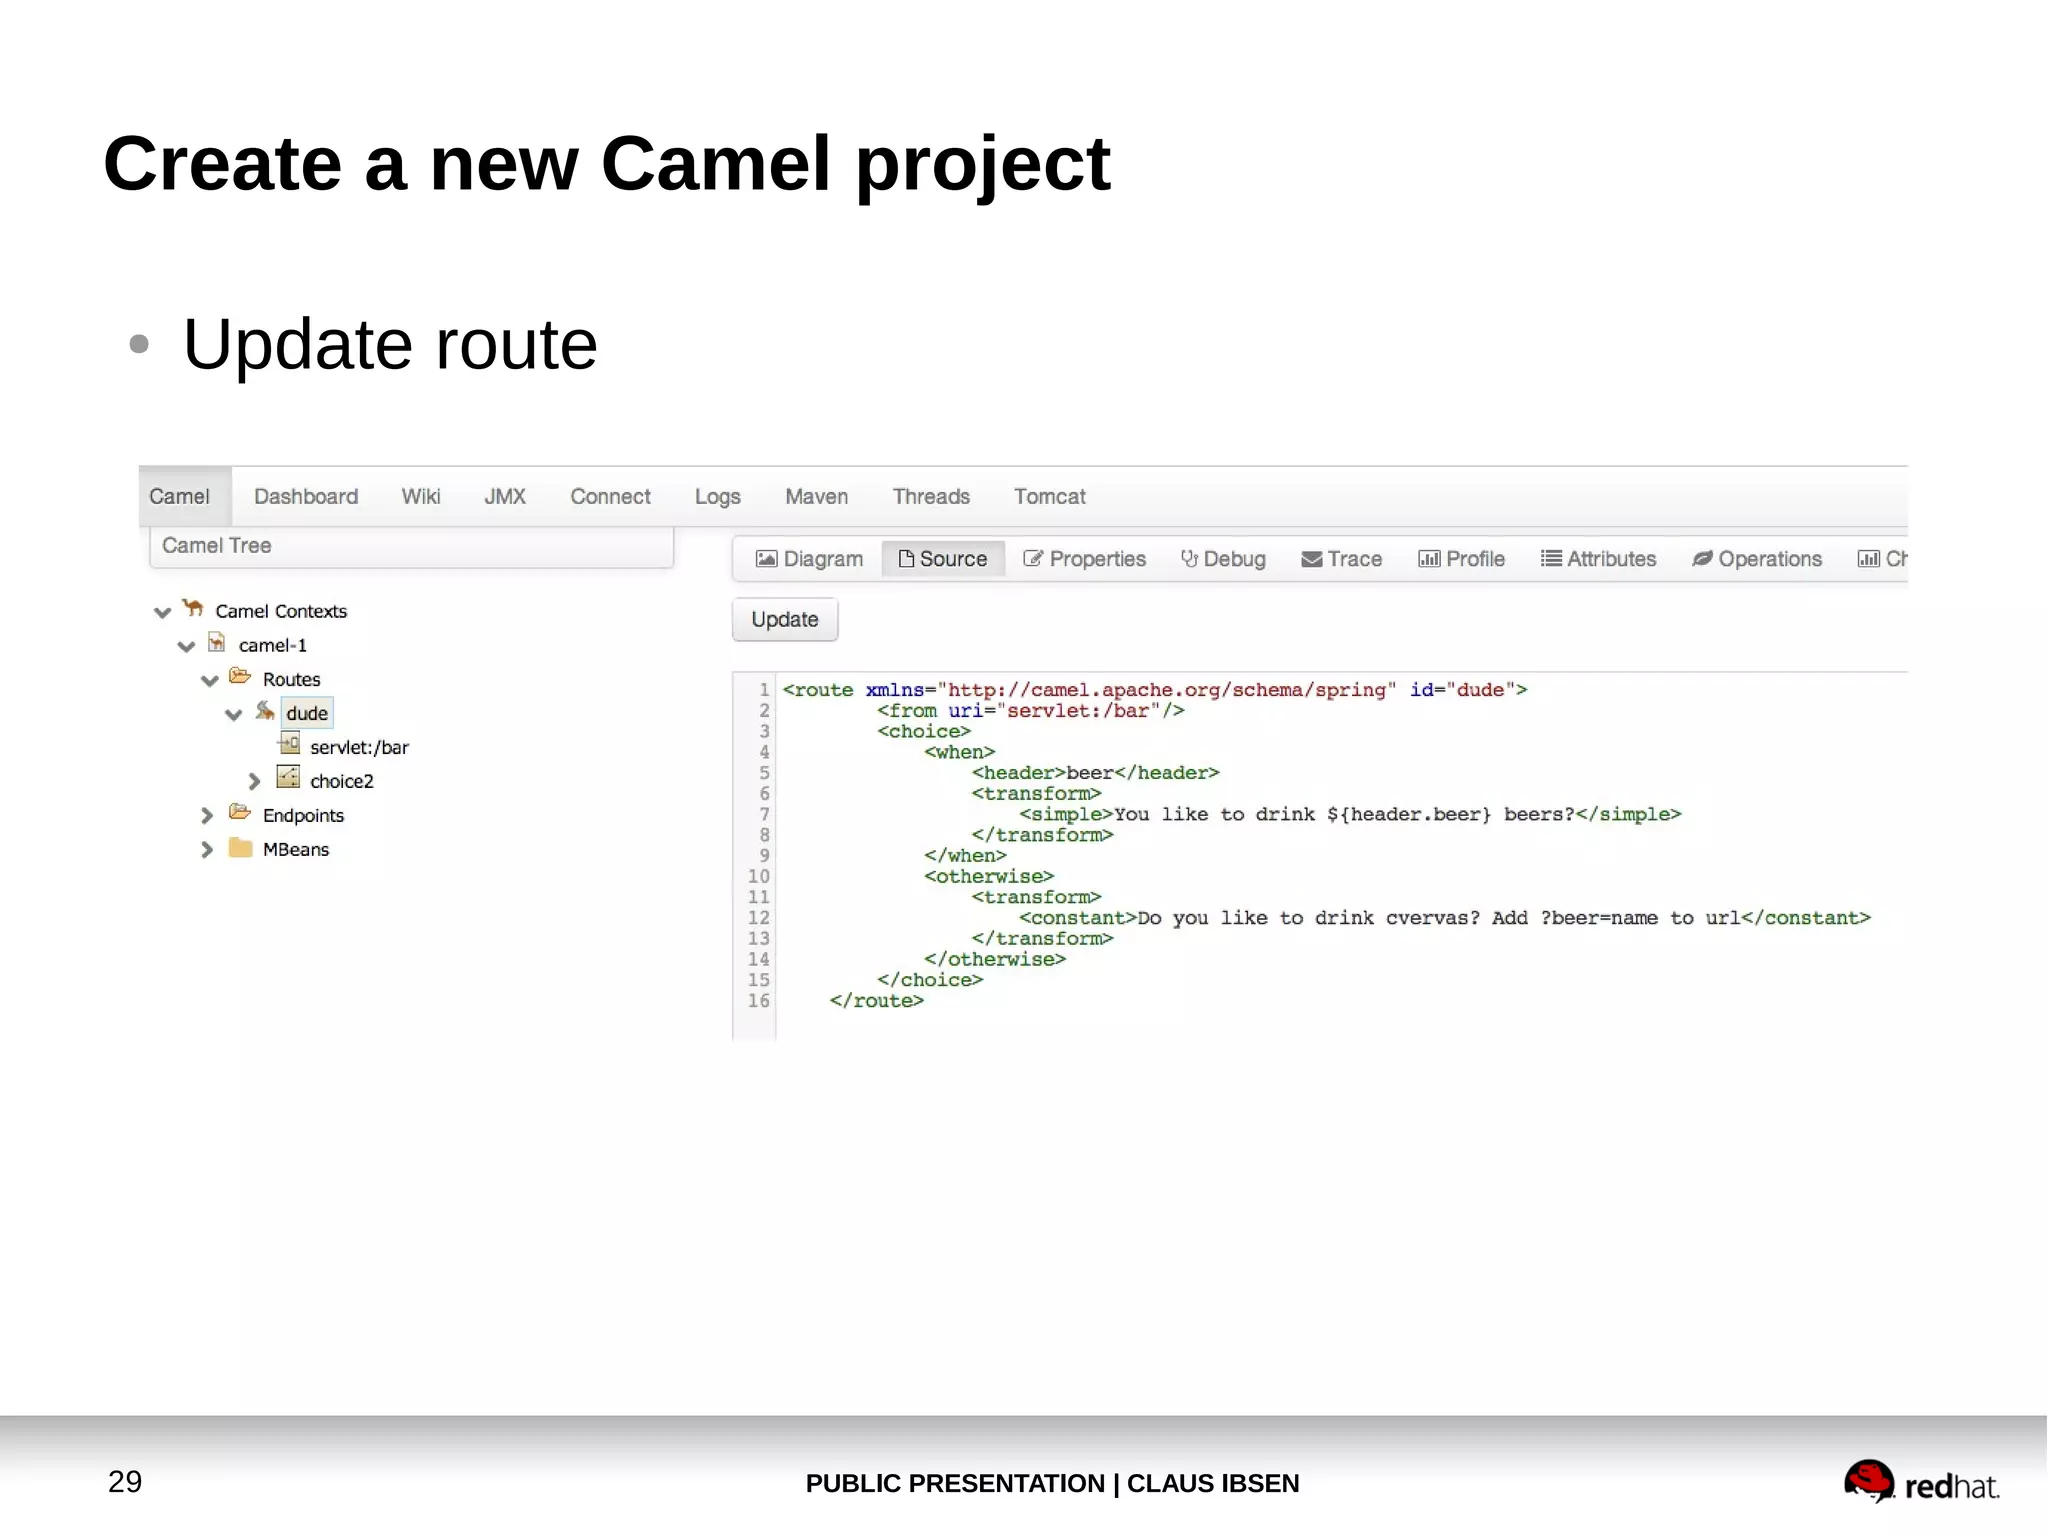Click the Debug stethoscope icon
Viewport: 2048px width, 1535px height.
(x=1190, y=559)
